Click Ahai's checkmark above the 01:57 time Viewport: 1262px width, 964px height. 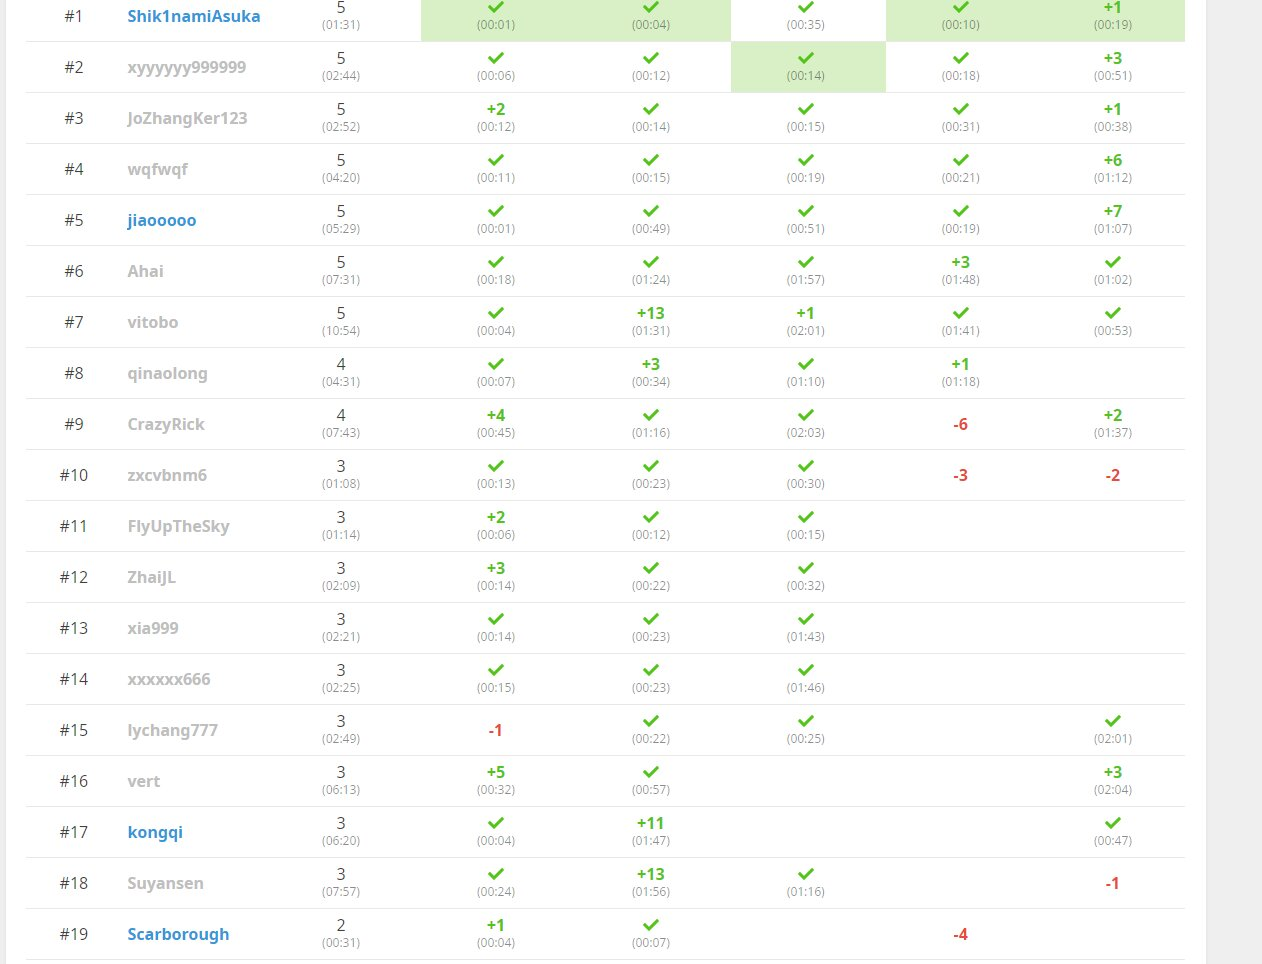click(x=805, y=262)
